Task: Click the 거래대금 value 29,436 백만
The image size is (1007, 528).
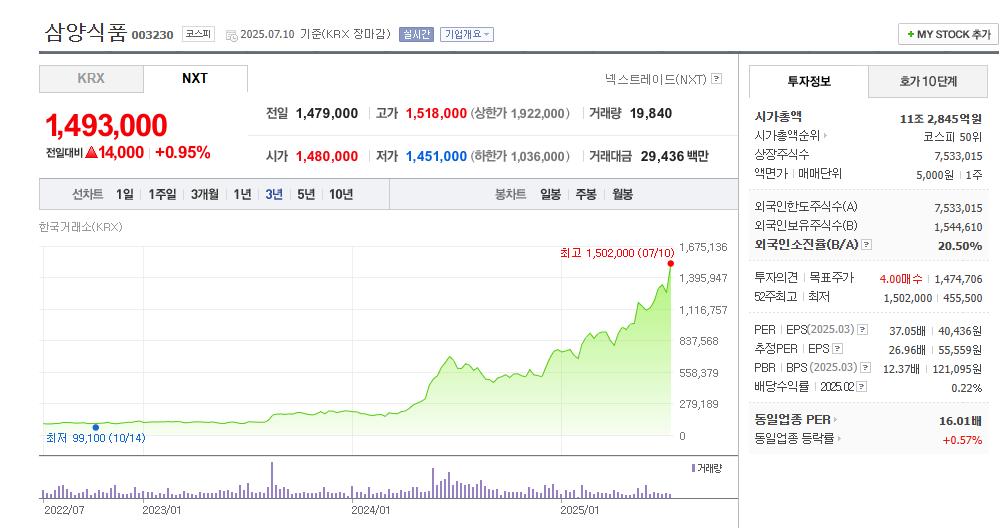Action: 674,156
